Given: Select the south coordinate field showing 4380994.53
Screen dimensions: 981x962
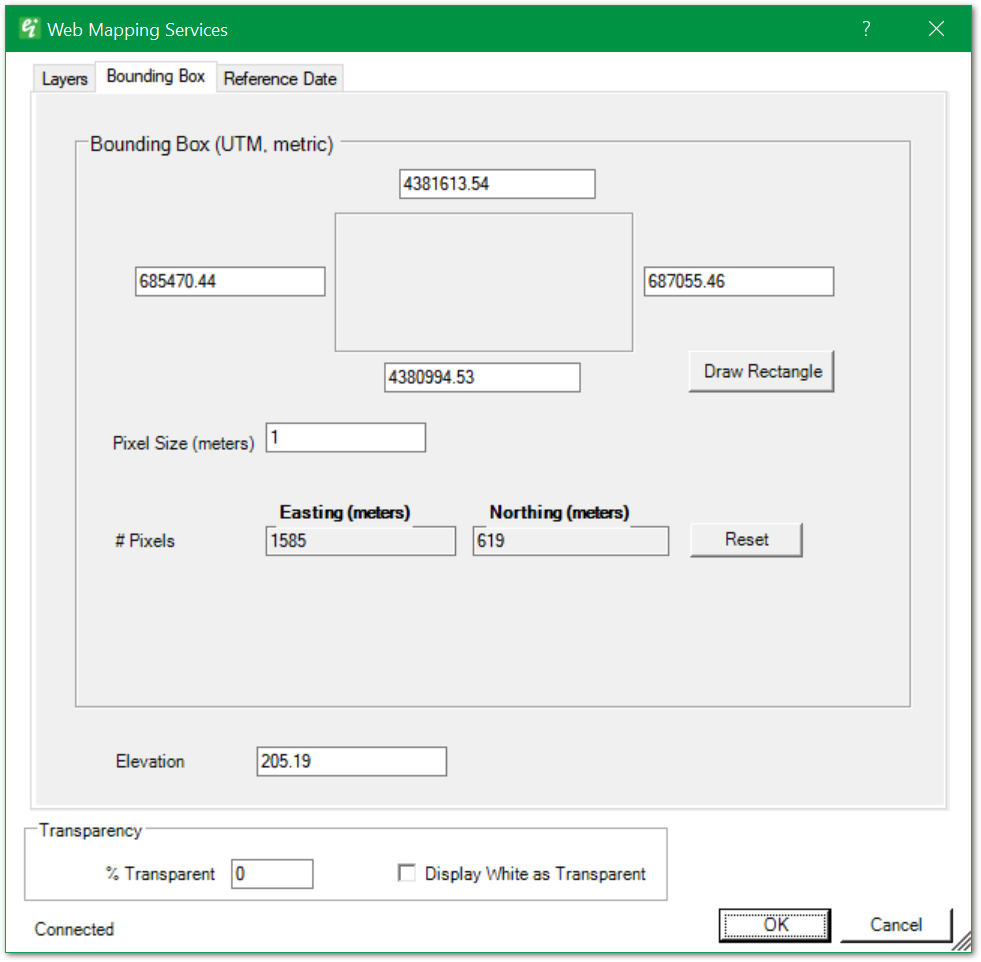Looking at the screenshot, I should tap(481, 377).
